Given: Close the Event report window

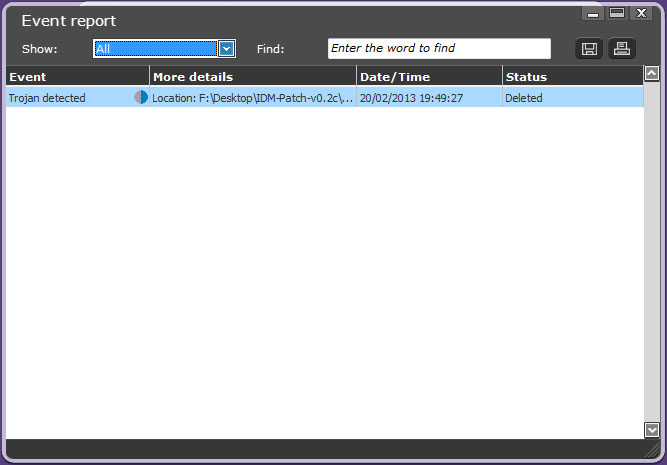Looking at the screenshot, I should [641, 13].
